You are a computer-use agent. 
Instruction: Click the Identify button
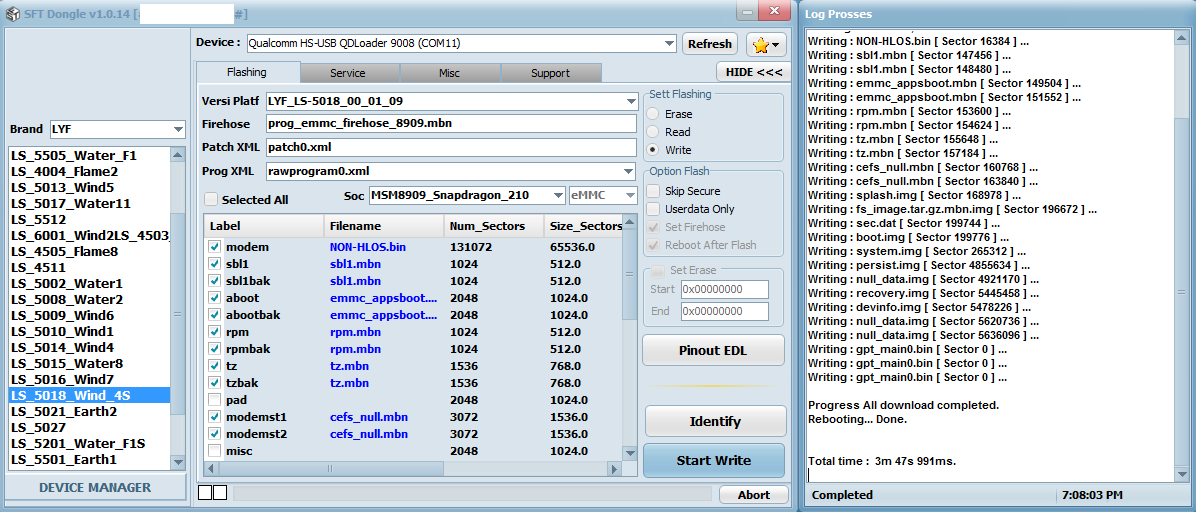click(715, 421)
